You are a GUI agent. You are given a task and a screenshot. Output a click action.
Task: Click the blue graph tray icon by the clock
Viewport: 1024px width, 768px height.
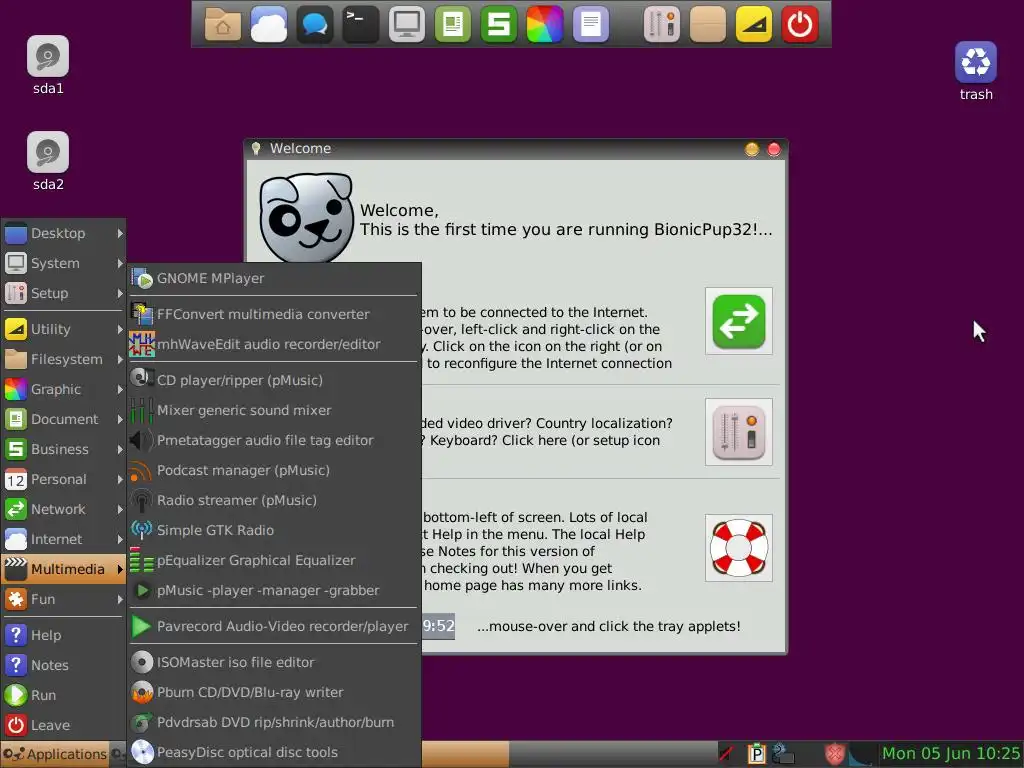861,754
